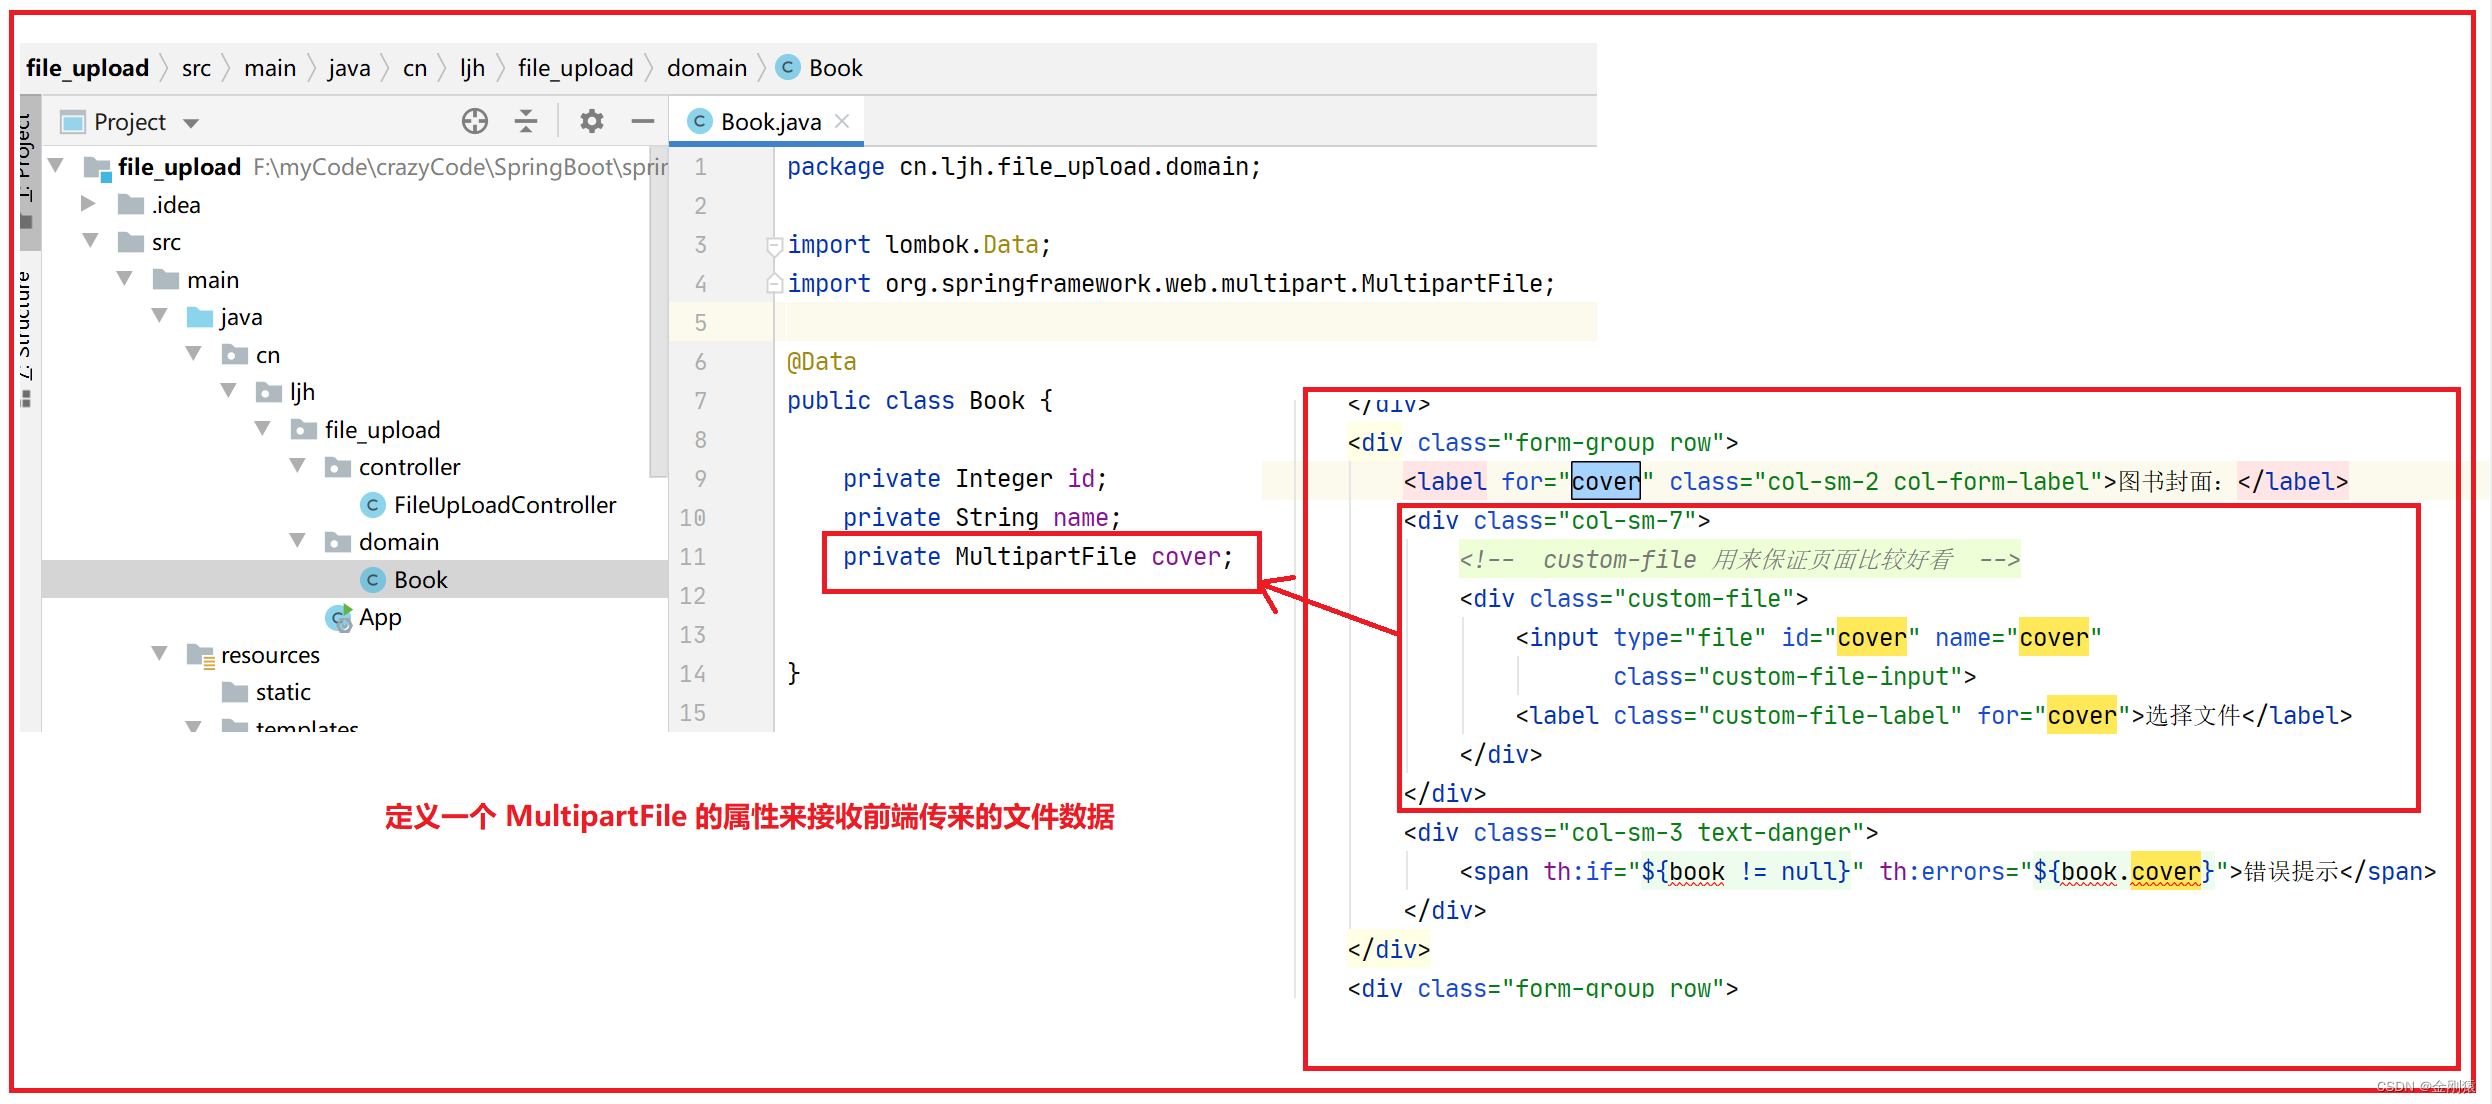Image resolution: width=2492 pixels, height=1104 pixels.
Task: Click the @Data annotation text
Action: point(821,362)
